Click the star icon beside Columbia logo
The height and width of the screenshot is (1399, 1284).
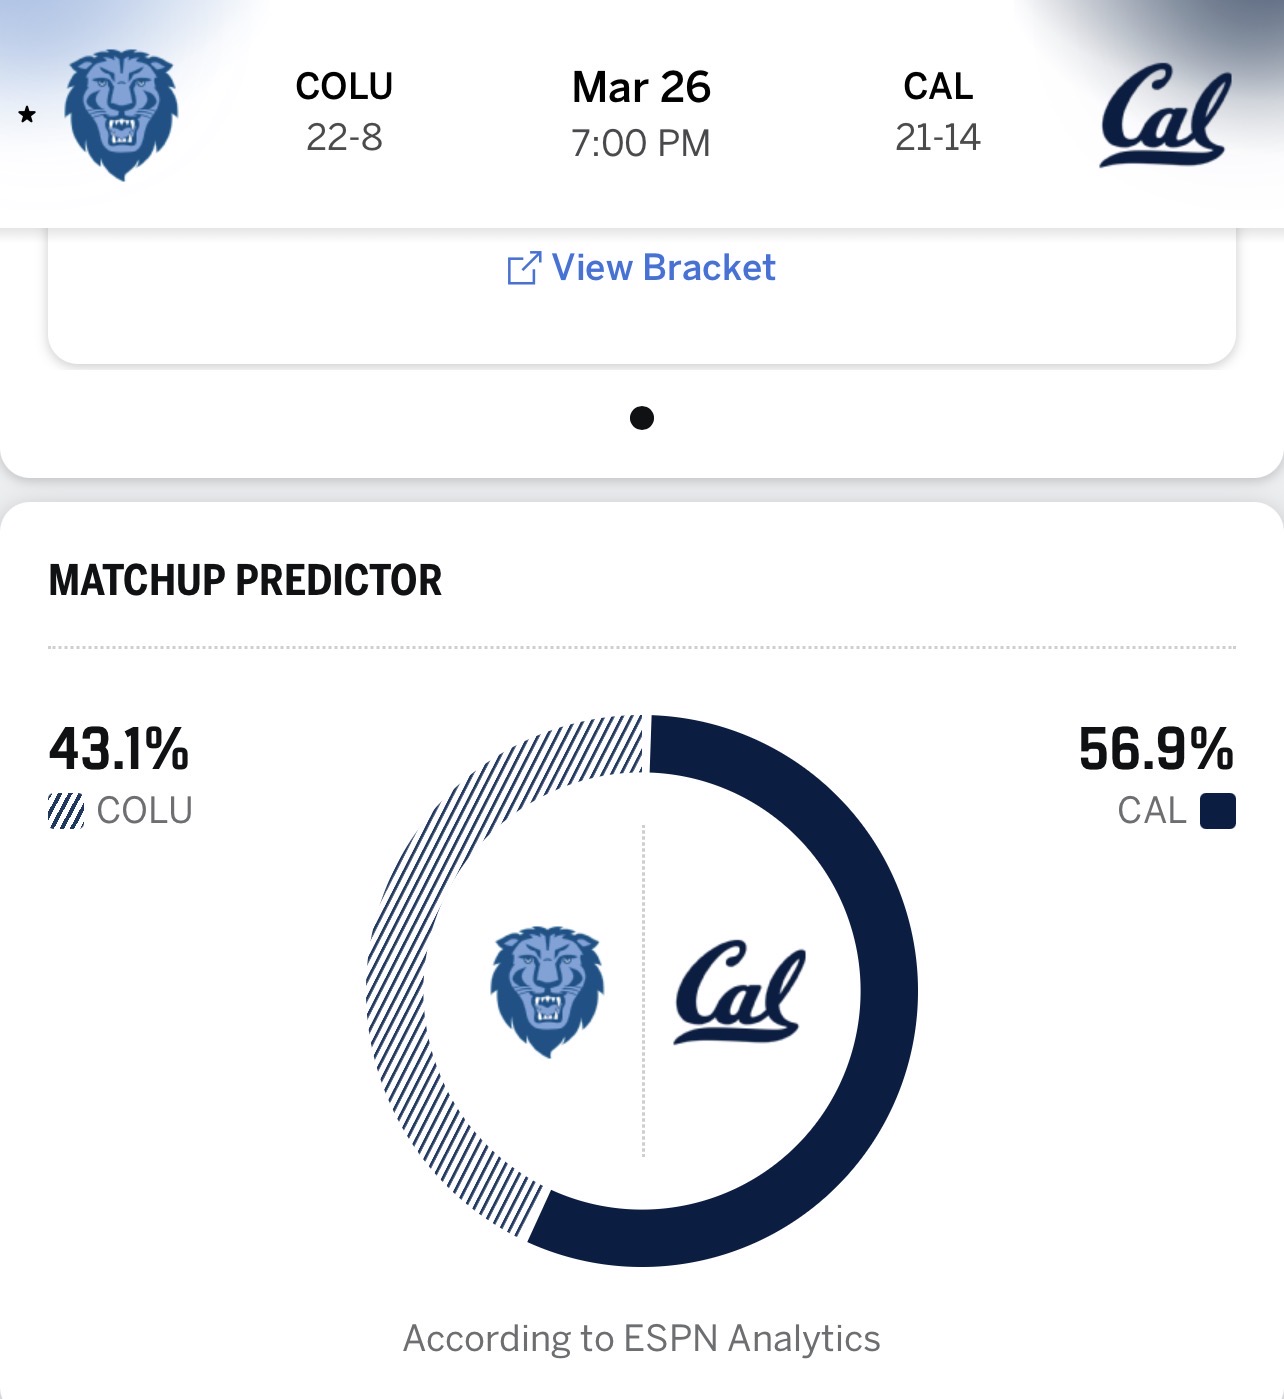(x=27, y=115)
